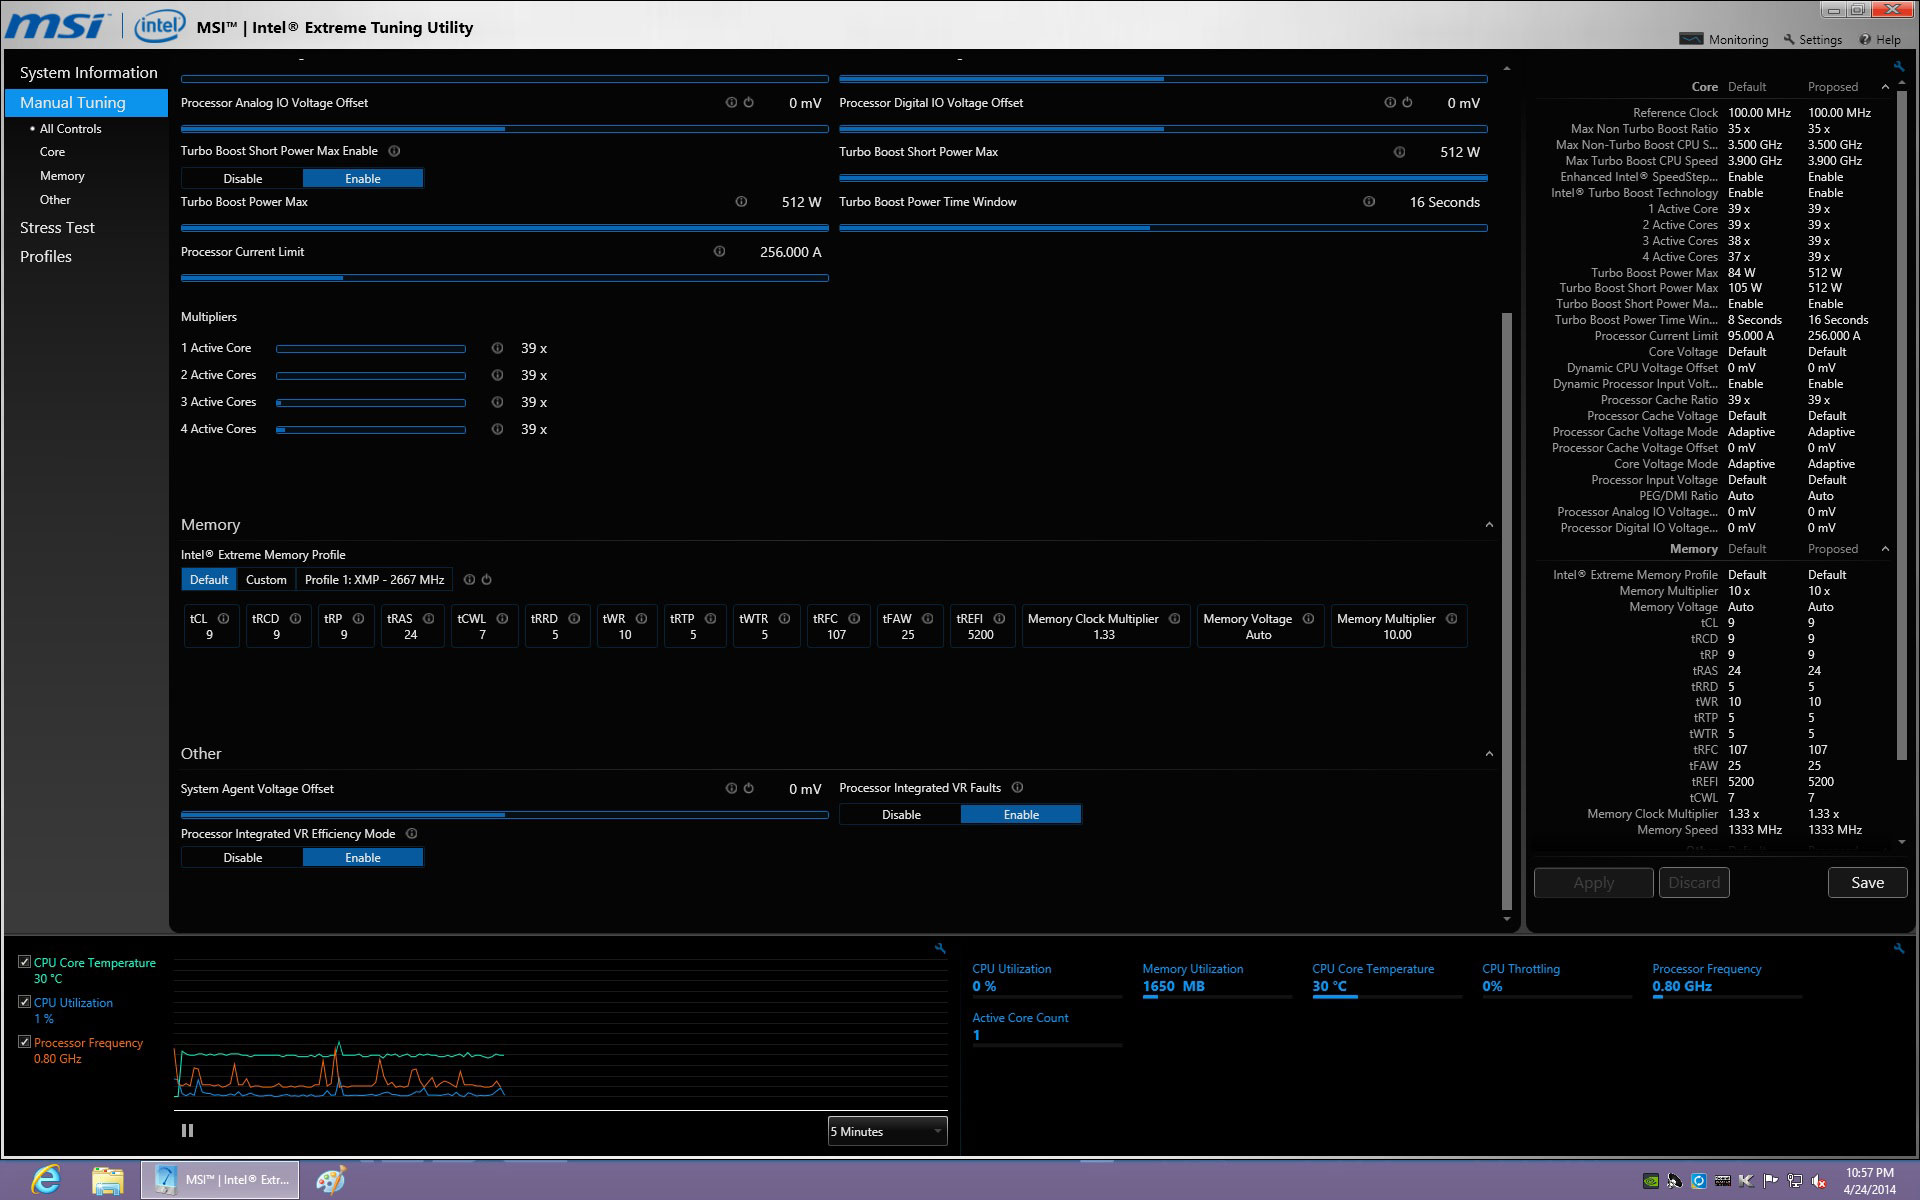The height and width of the screenshot is (1200, 1920).
Task: Click the Apply button
Action: [x=1593, y=883]
